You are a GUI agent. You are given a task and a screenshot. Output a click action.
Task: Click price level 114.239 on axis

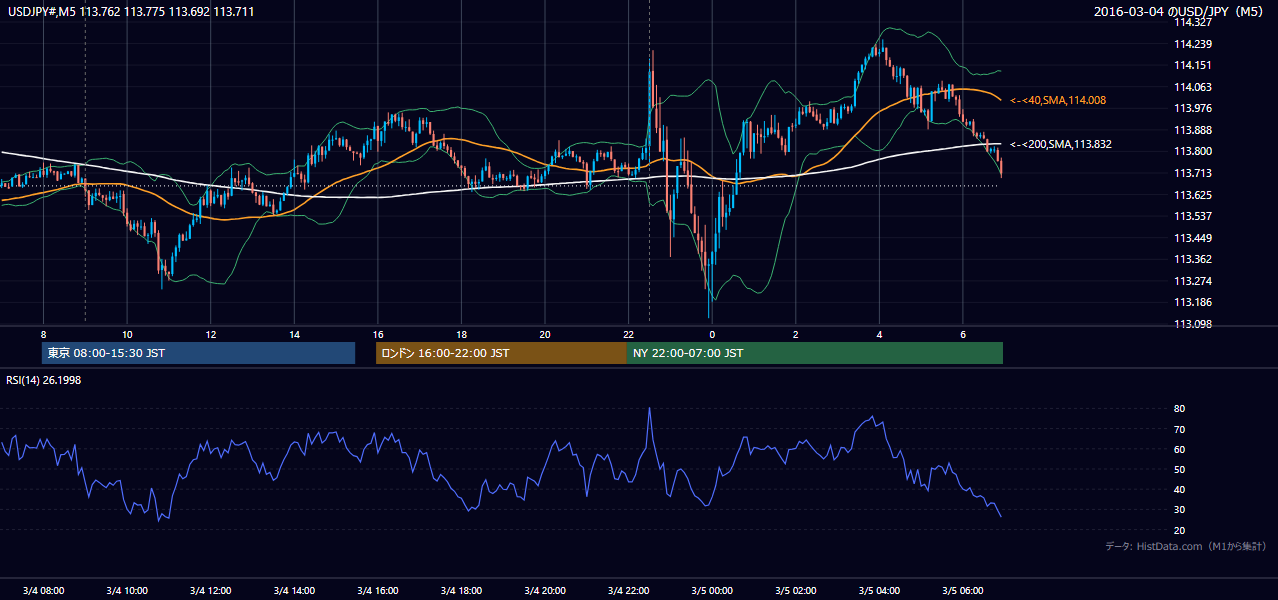1192,44
